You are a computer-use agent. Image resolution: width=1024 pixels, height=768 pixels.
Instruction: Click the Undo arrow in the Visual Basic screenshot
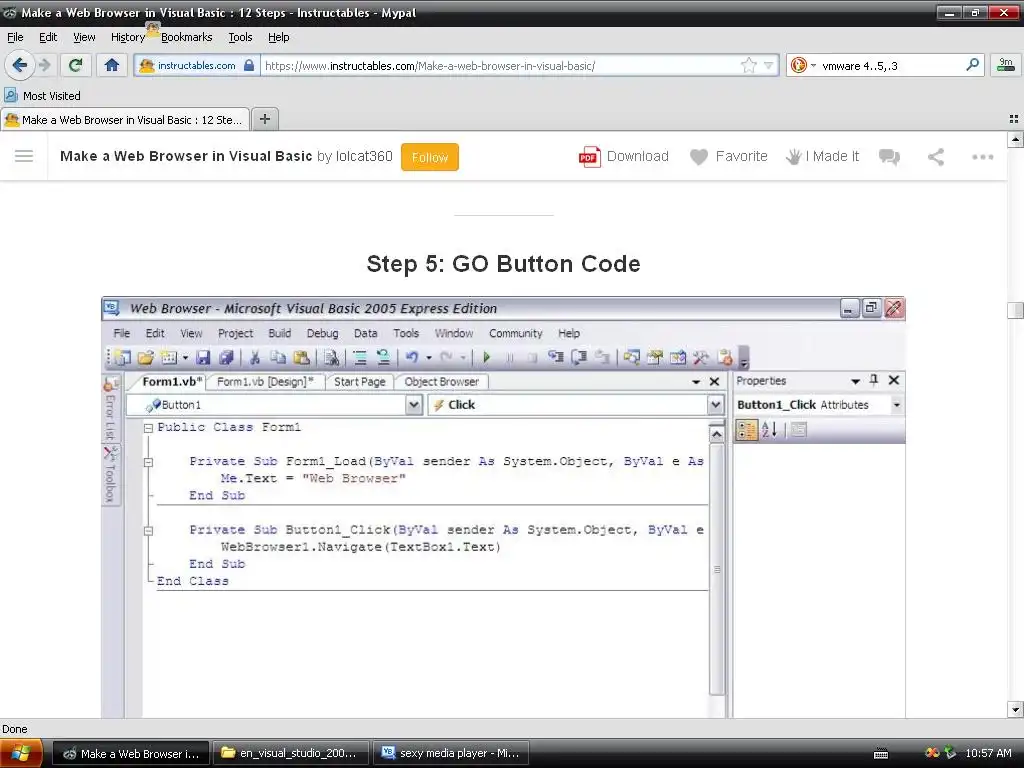(x=411, y=357)
